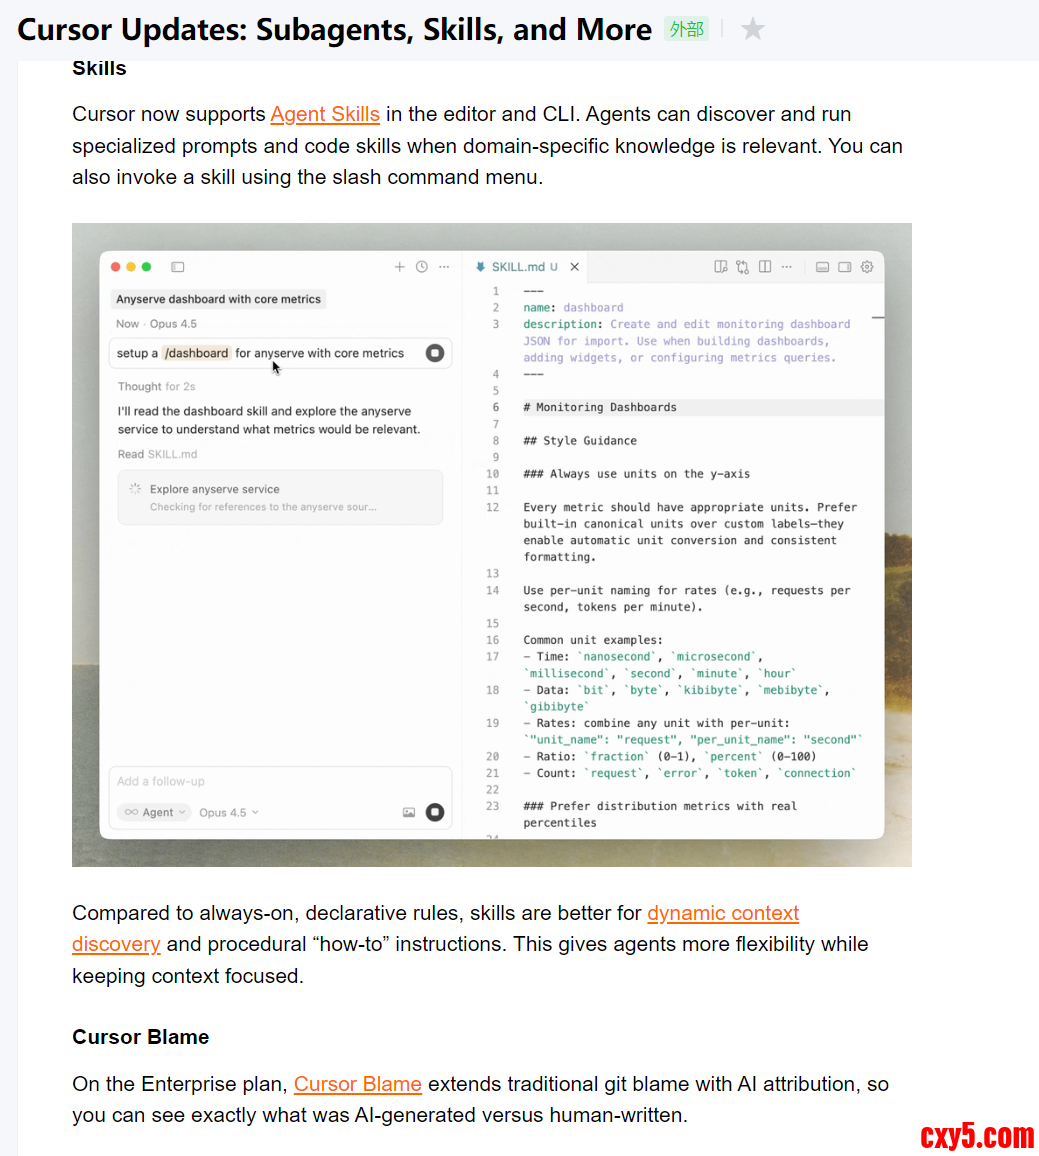
Task: Open the Cursor Blame link
Action: (358, 1084)
